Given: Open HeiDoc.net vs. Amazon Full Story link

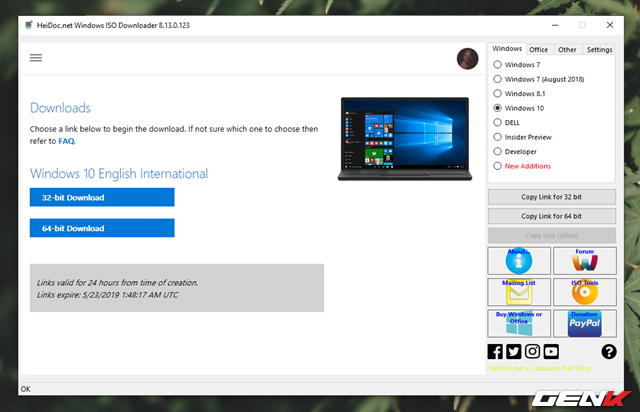Looking at the screenshot, I should (540, 368).
